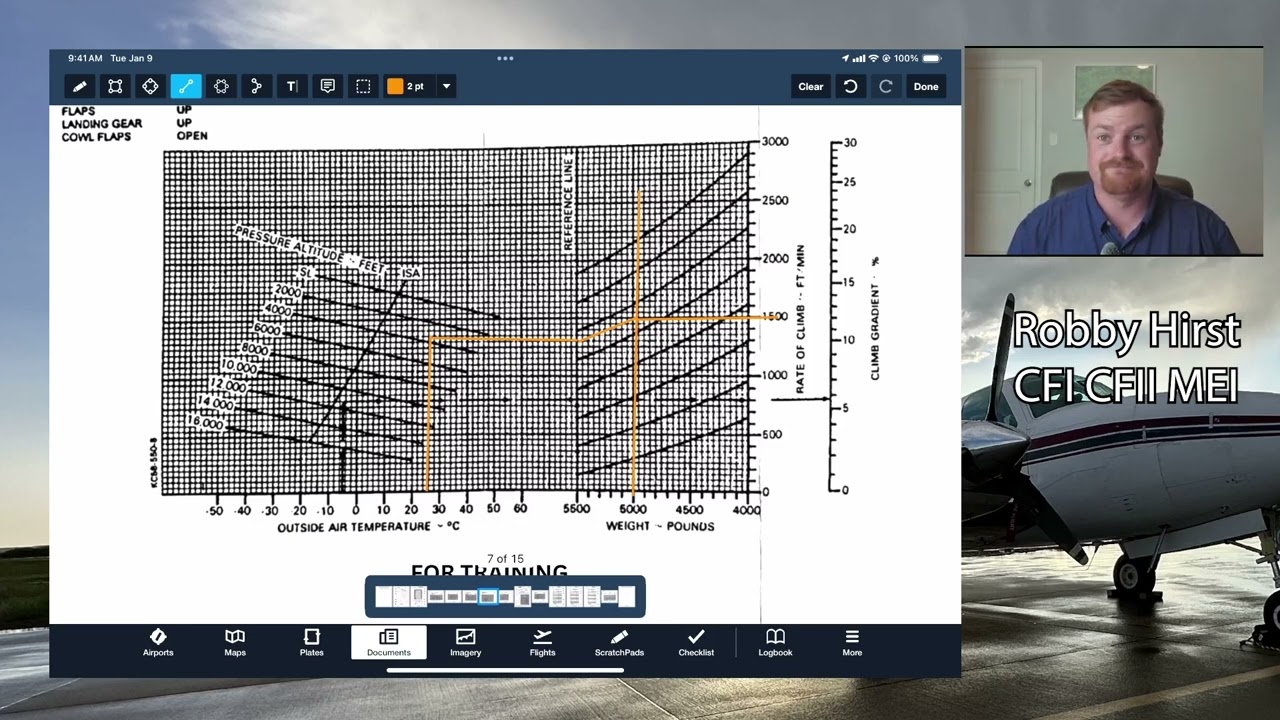Select the highlighted straight line tool

click(x=186, y=86)
